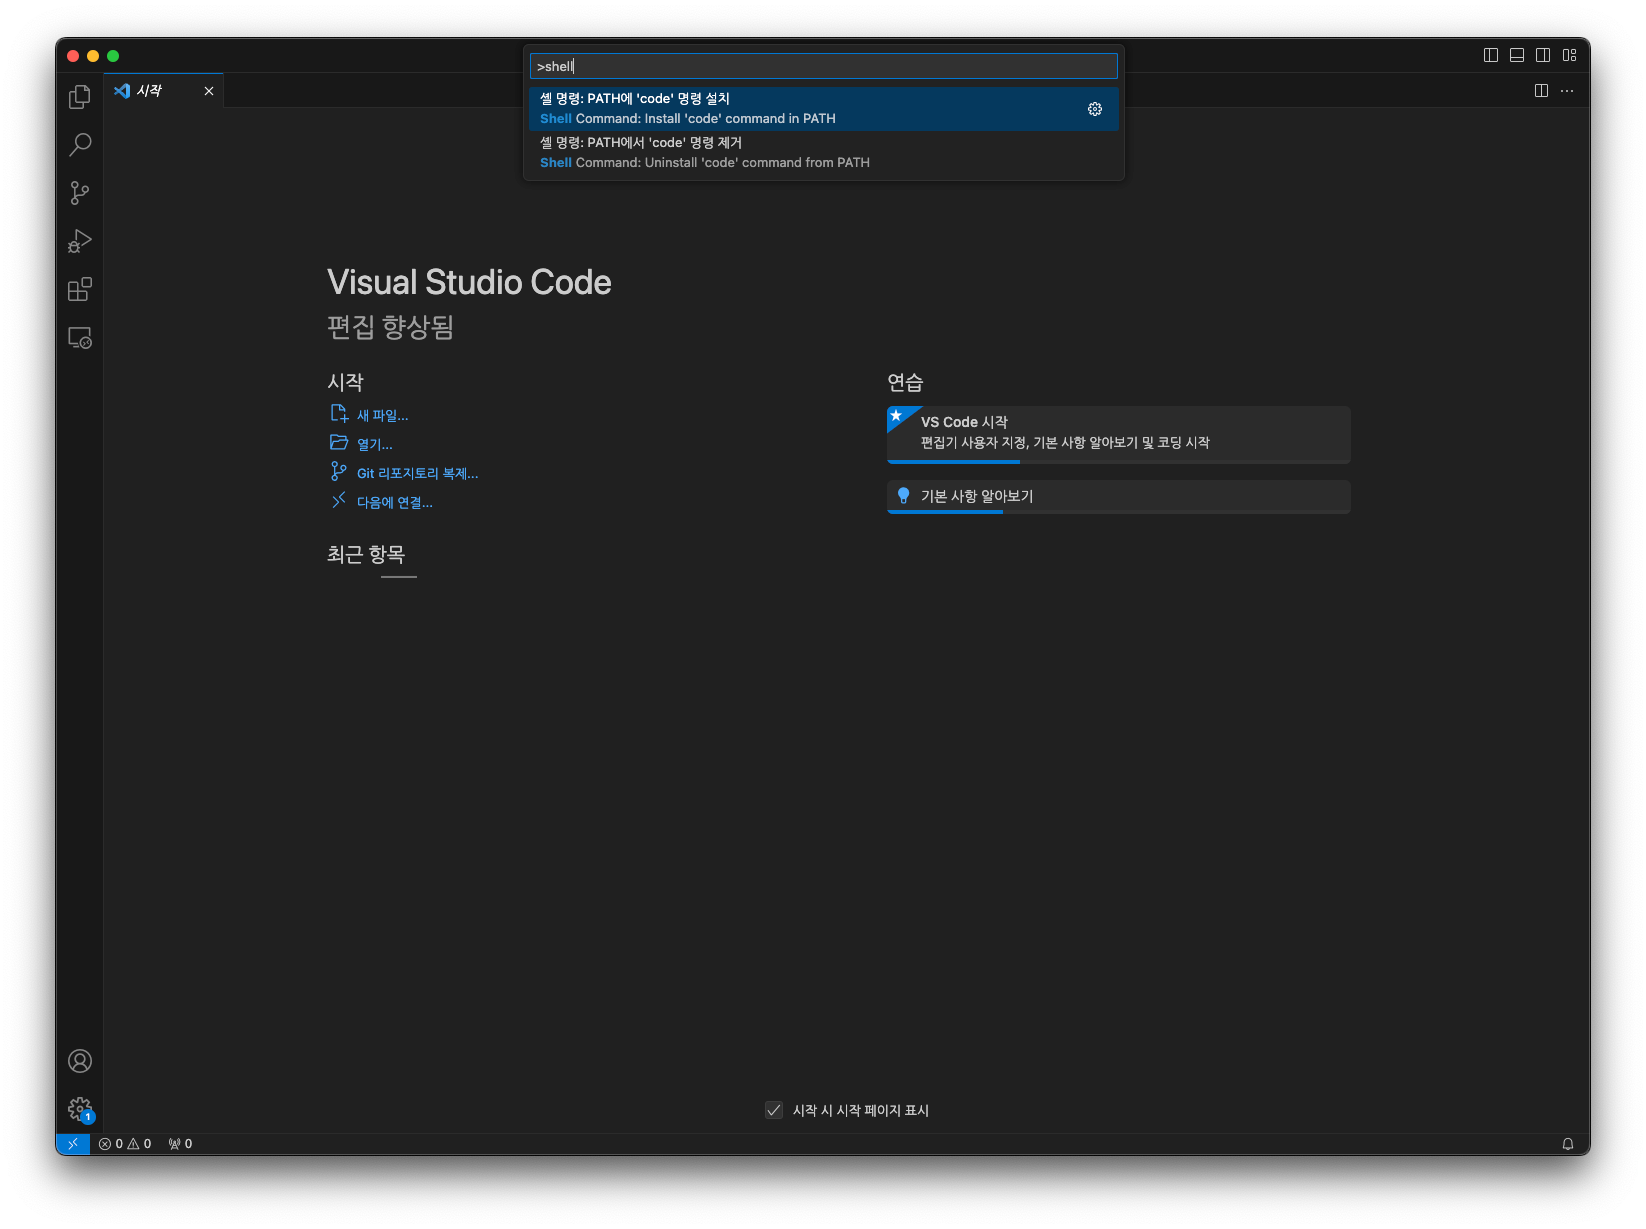Click the branch icon beside Git 리포지토리 복제

(339, 471)
